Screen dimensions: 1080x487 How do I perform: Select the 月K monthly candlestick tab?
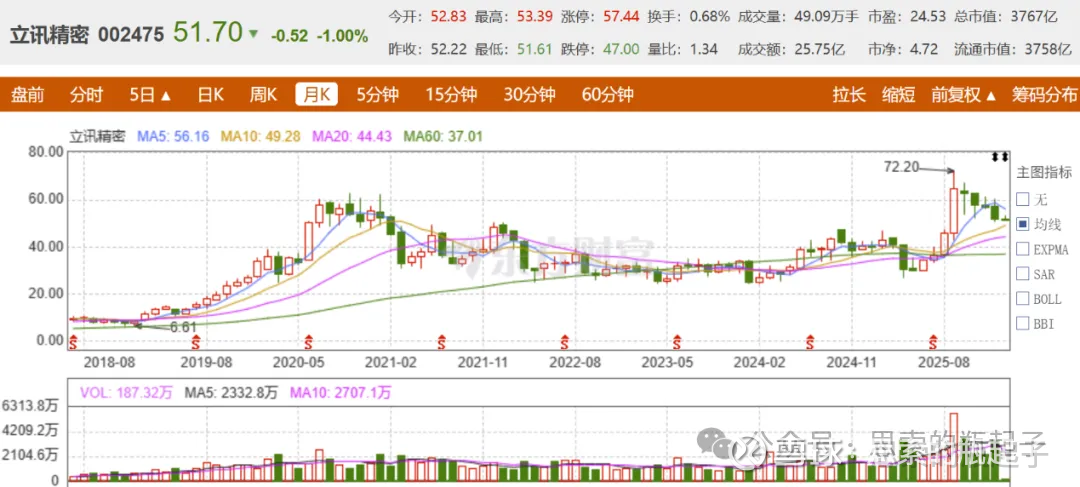click(x=317, y=94)
